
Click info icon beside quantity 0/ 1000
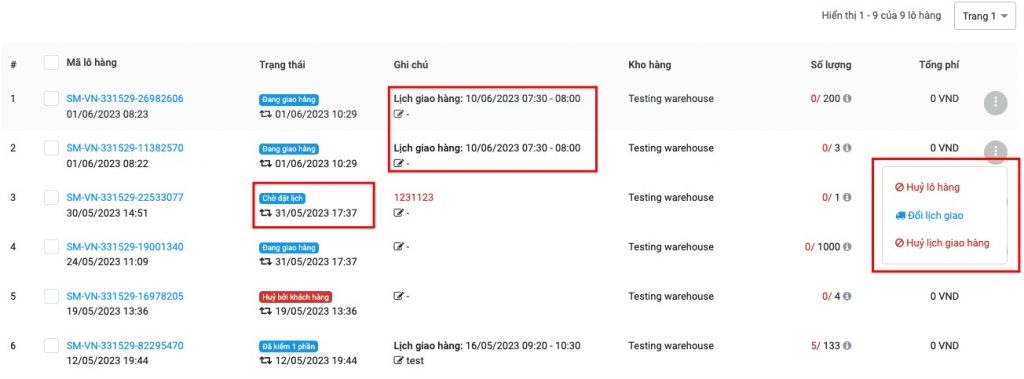coord(847,248)
